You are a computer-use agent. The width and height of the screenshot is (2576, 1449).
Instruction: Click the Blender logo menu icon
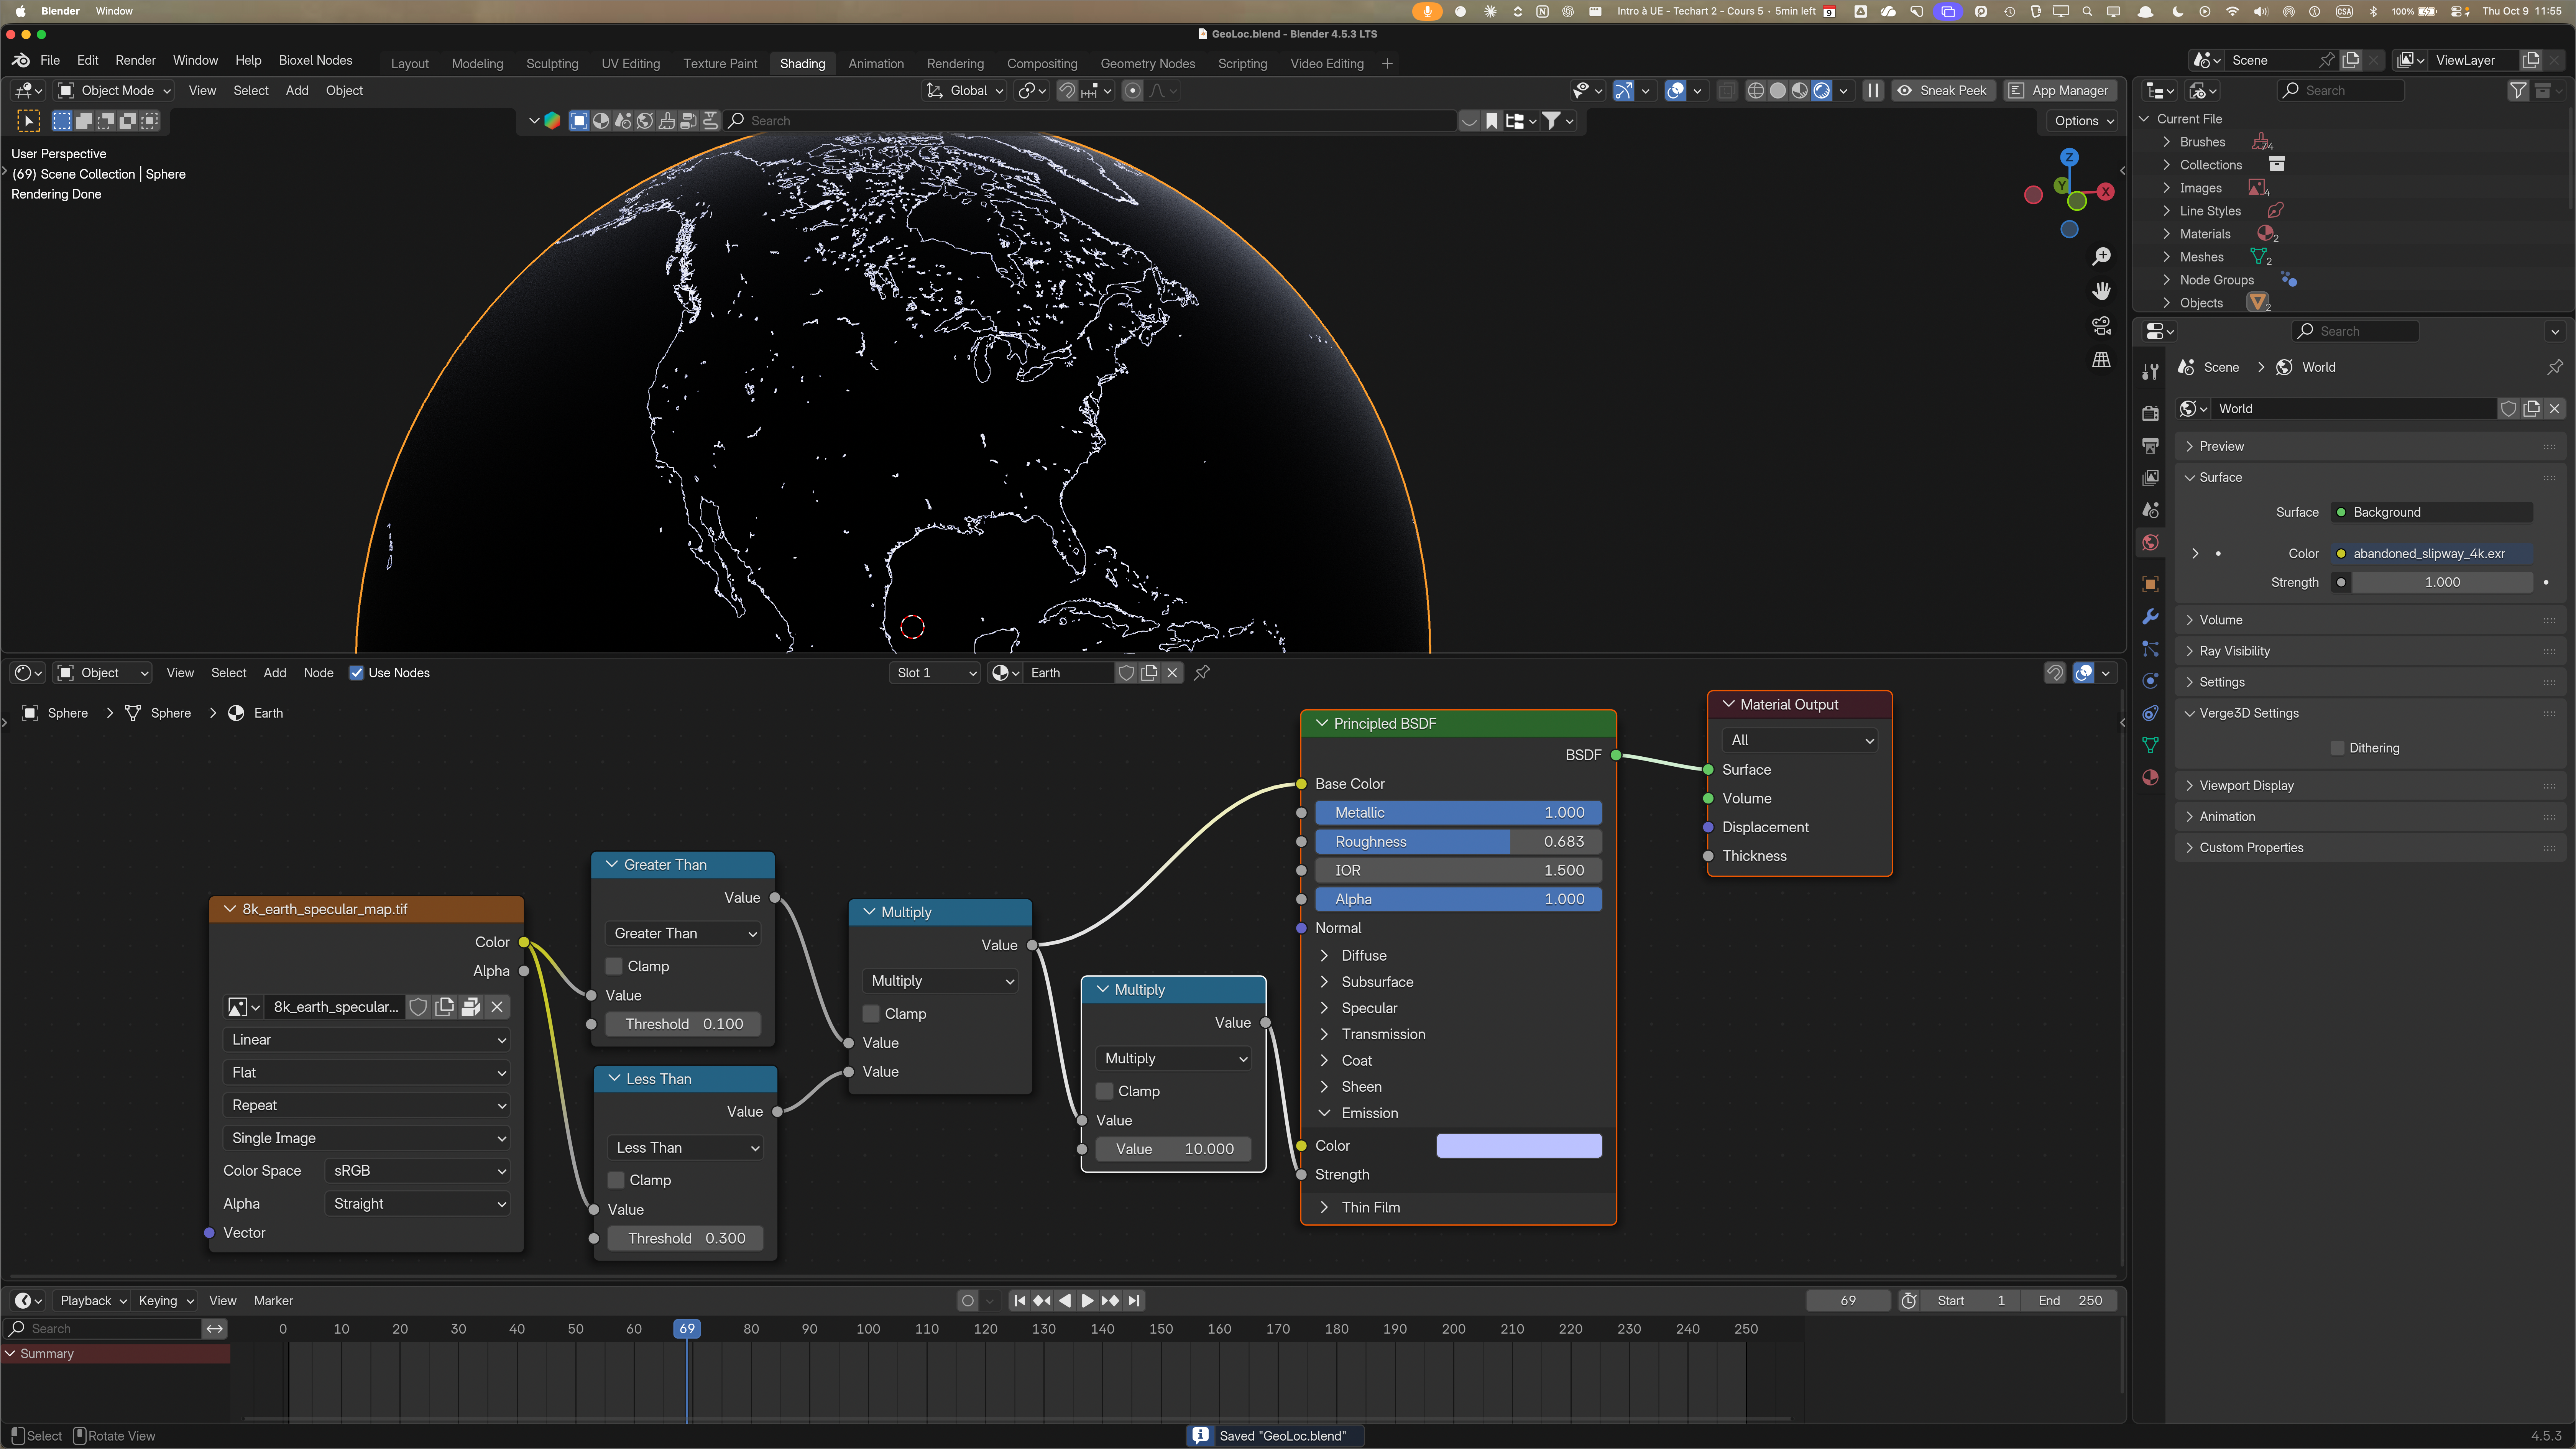click(20, 61)
